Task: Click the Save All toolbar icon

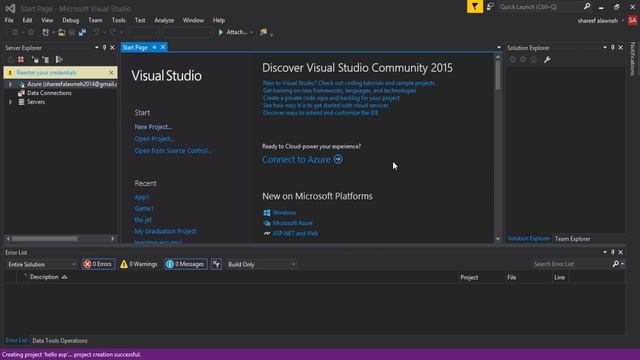Action: (x=82, y=32)
